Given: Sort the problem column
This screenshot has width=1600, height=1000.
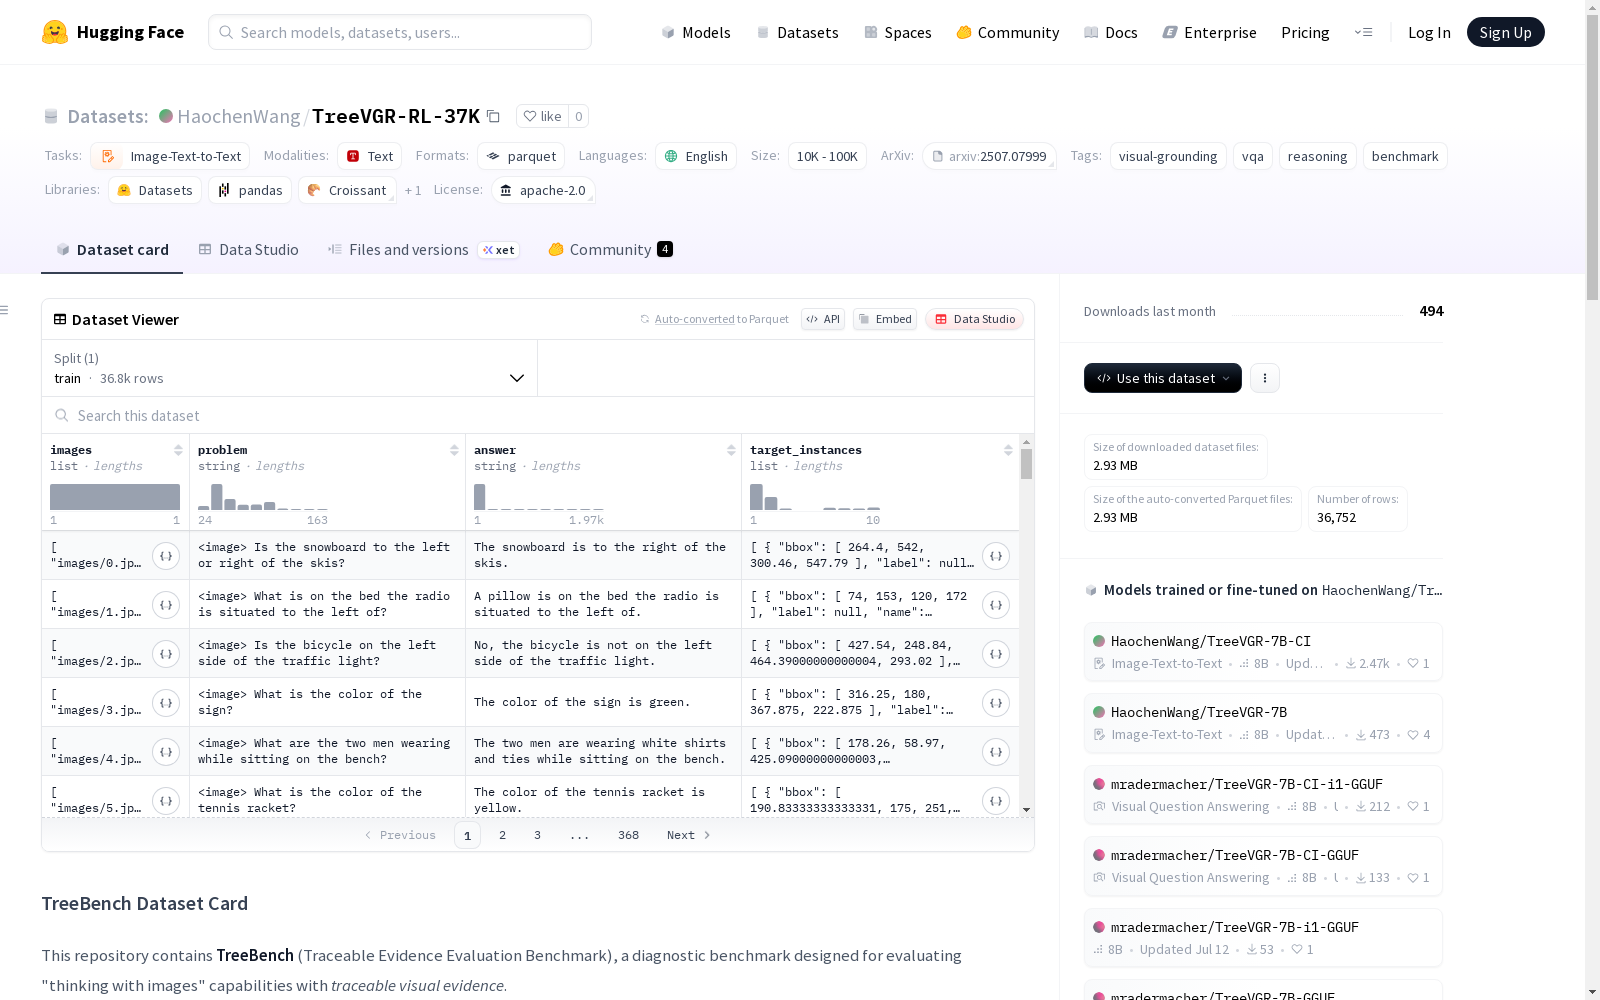Looking at the screenshot, I should [x=454, y=450].
